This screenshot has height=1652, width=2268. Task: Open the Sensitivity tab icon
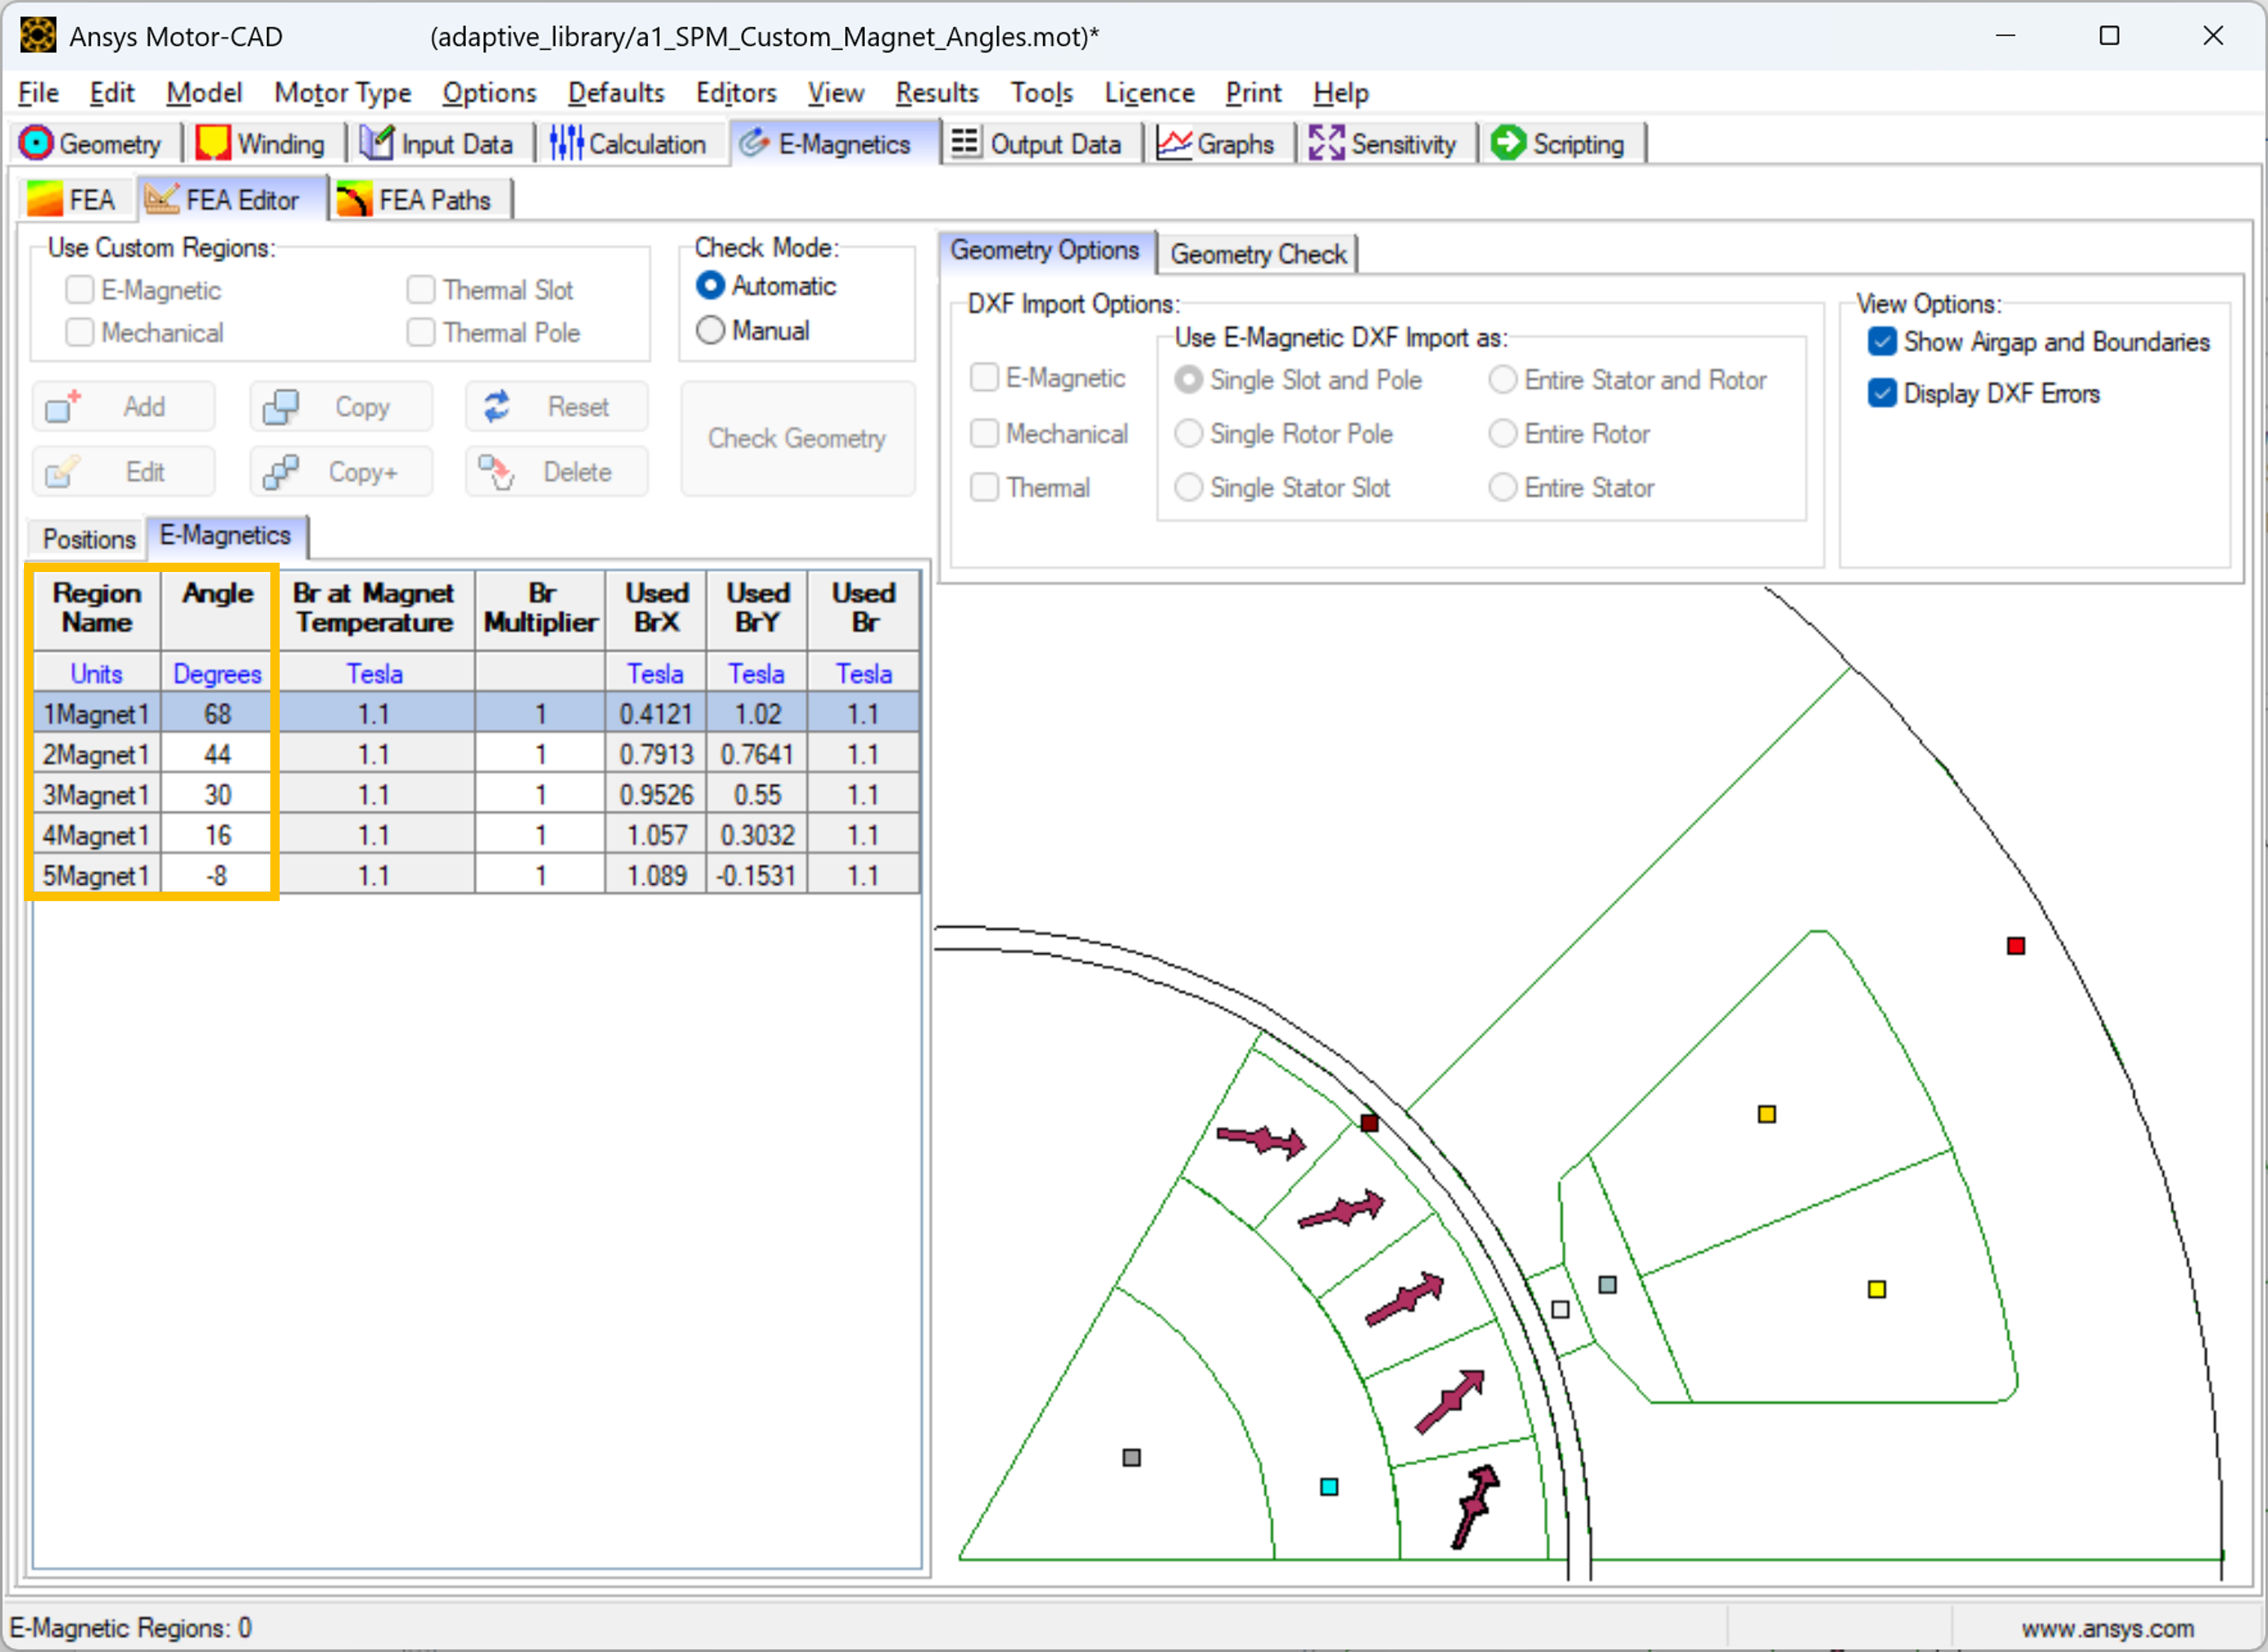pos(1326,143)
